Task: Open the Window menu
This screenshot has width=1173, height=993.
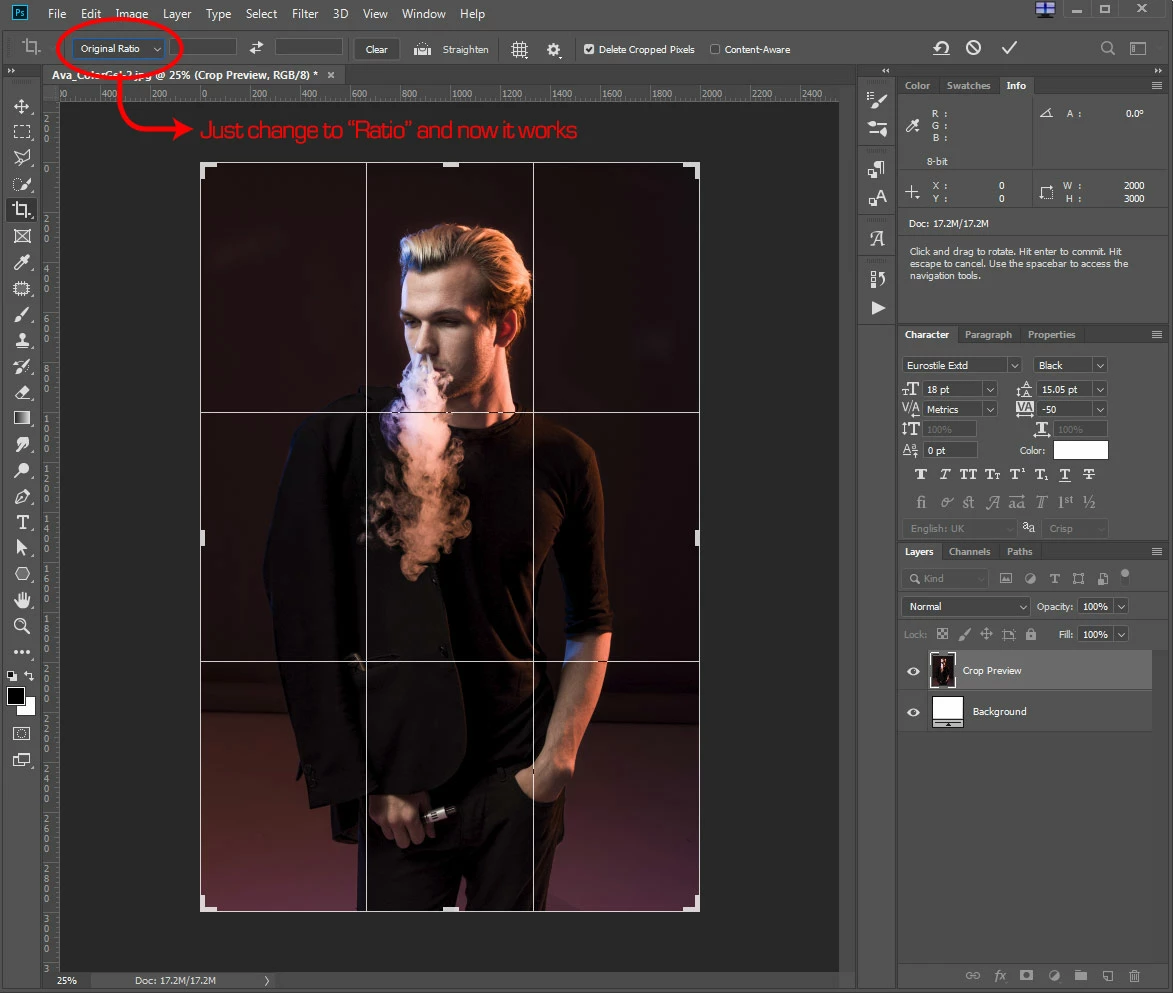Action: (423, 13)
